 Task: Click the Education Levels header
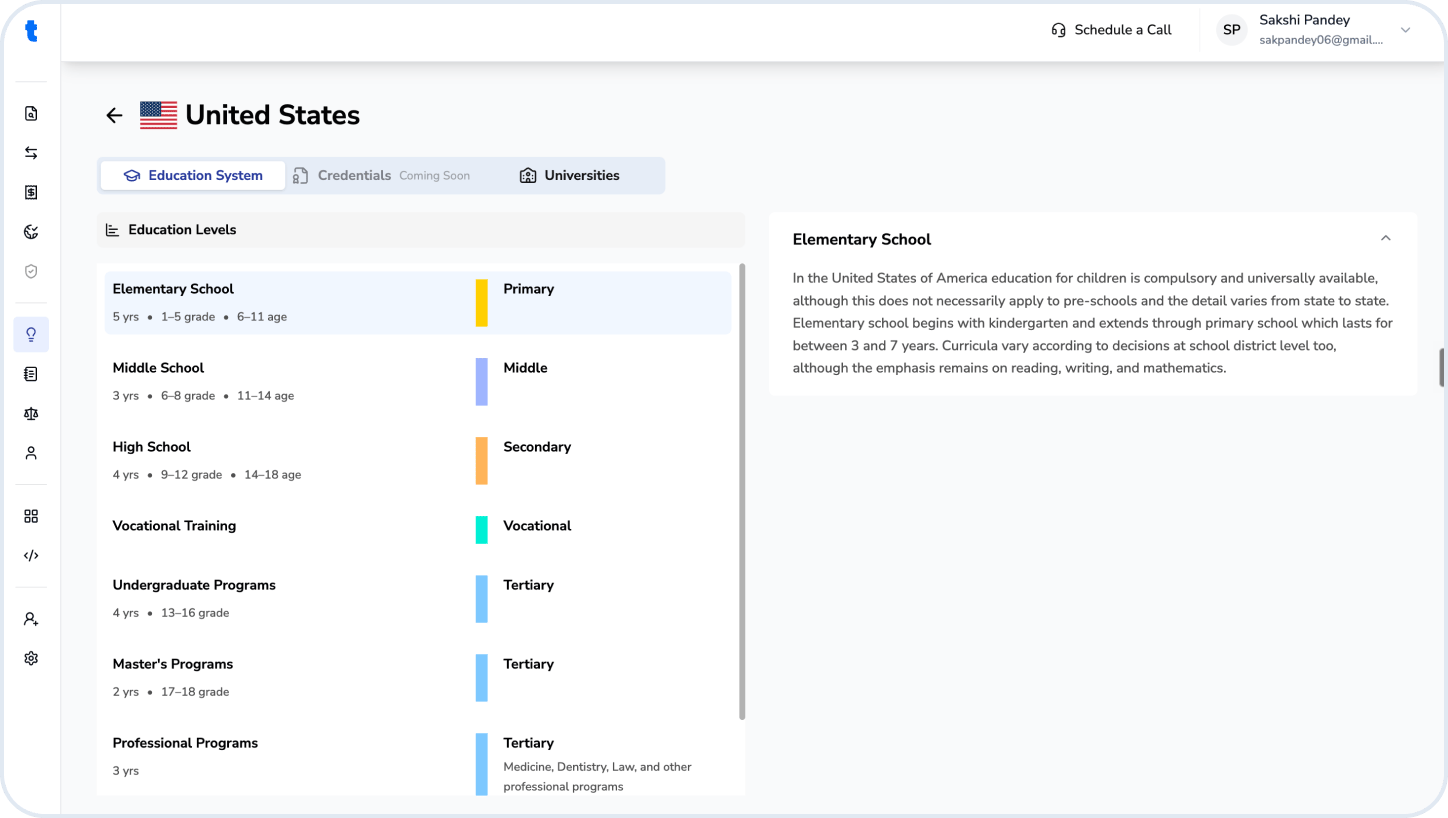421,230
